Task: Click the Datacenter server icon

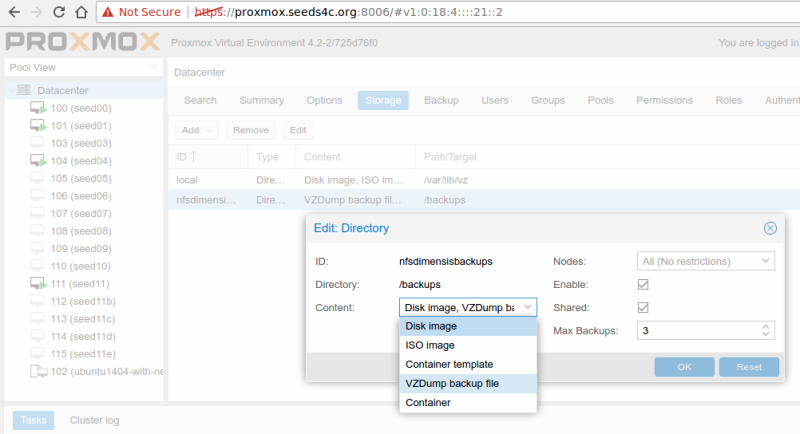Action: (24, 91)
